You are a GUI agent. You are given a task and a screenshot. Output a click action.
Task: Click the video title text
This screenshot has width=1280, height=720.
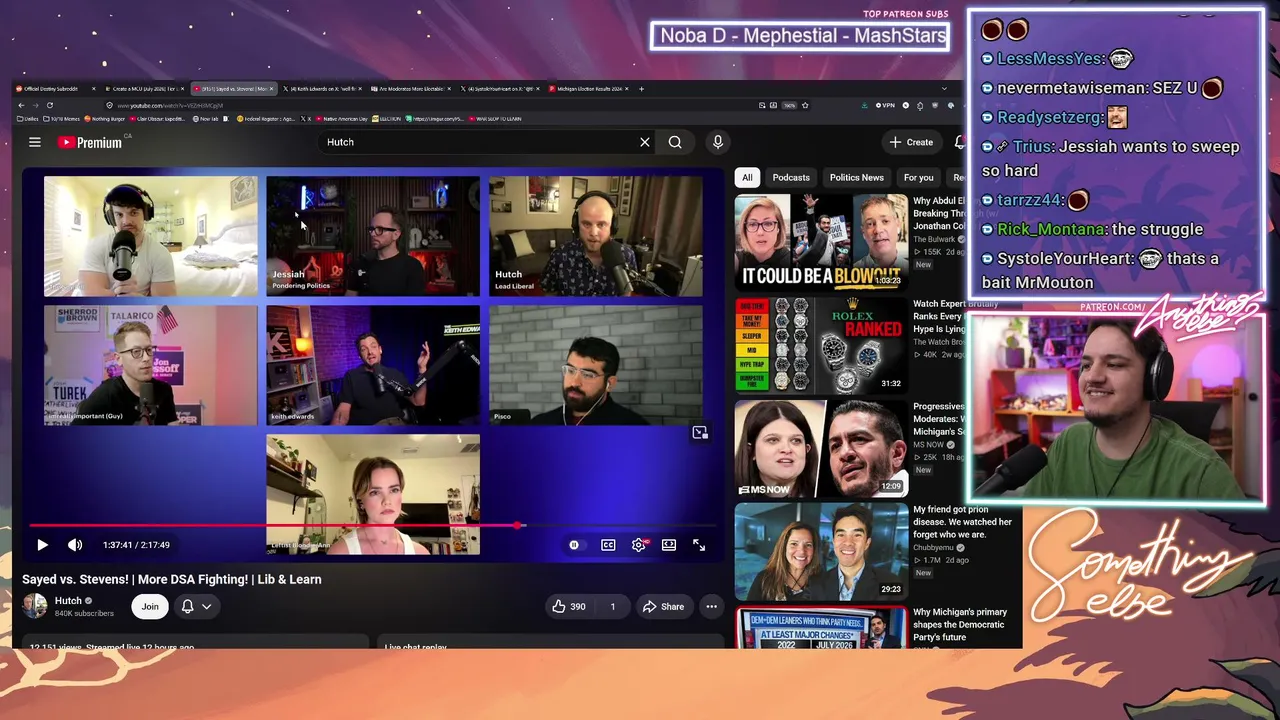tap(172, 579)
